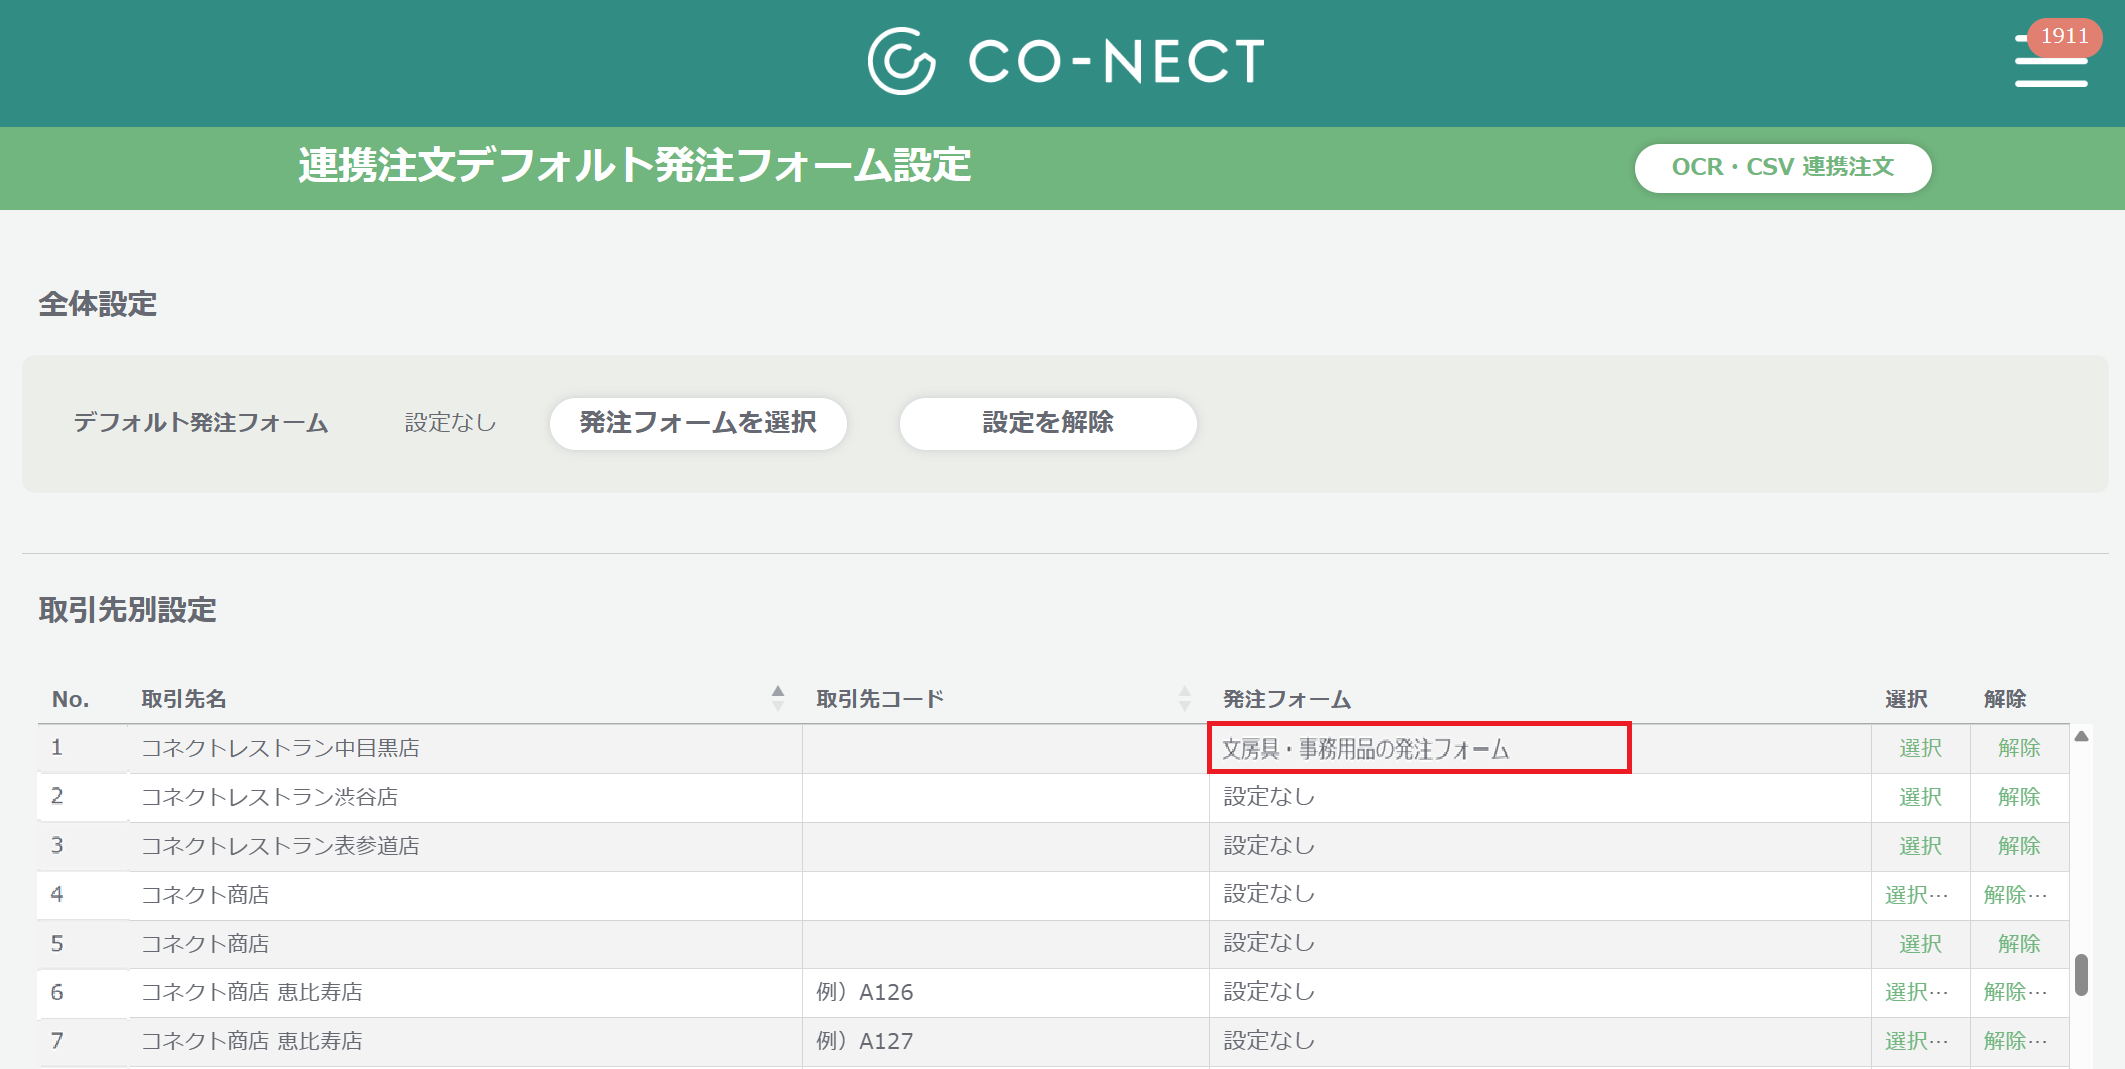Click 発注フォームを選択 button
Viewport: 2125px width, 1069px height.
pos(698,423)
